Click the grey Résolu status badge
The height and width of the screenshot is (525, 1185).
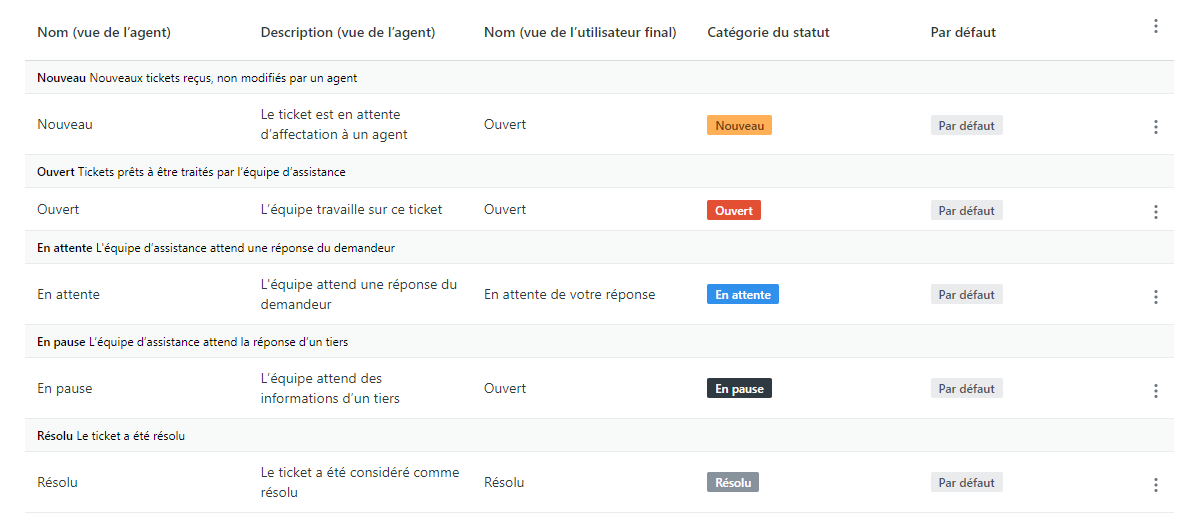pos(733,482)
